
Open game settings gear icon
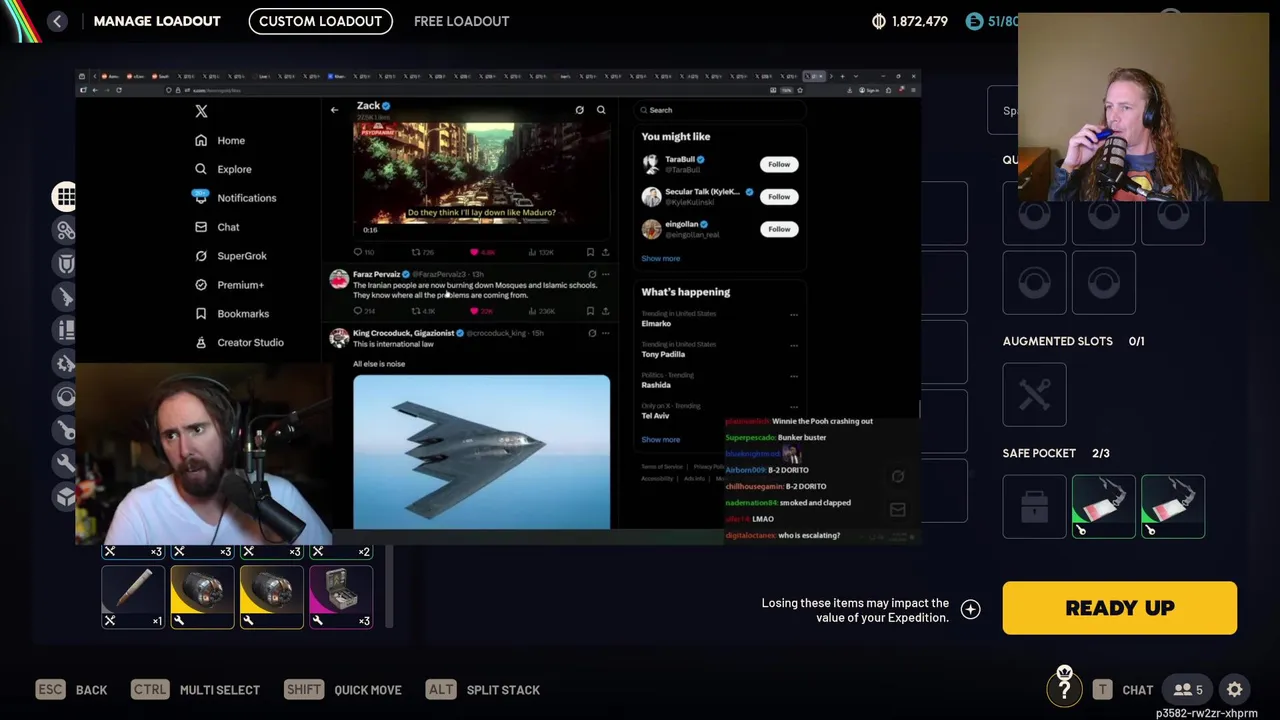pyautogui.click(x=1235, y=690)
